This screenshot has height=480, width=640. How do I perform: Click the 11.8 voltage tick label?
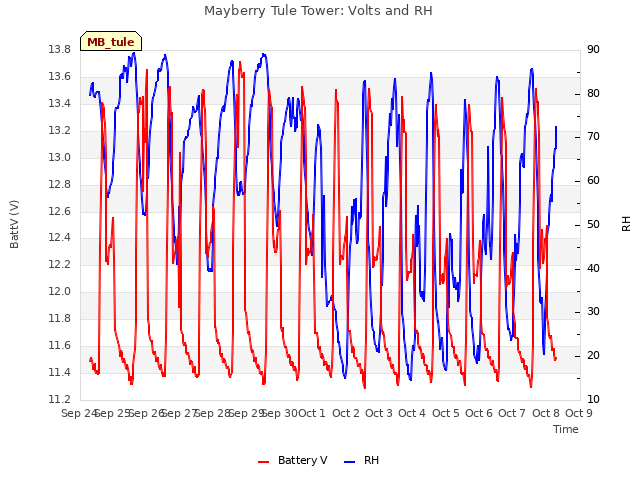pos(60,318)
